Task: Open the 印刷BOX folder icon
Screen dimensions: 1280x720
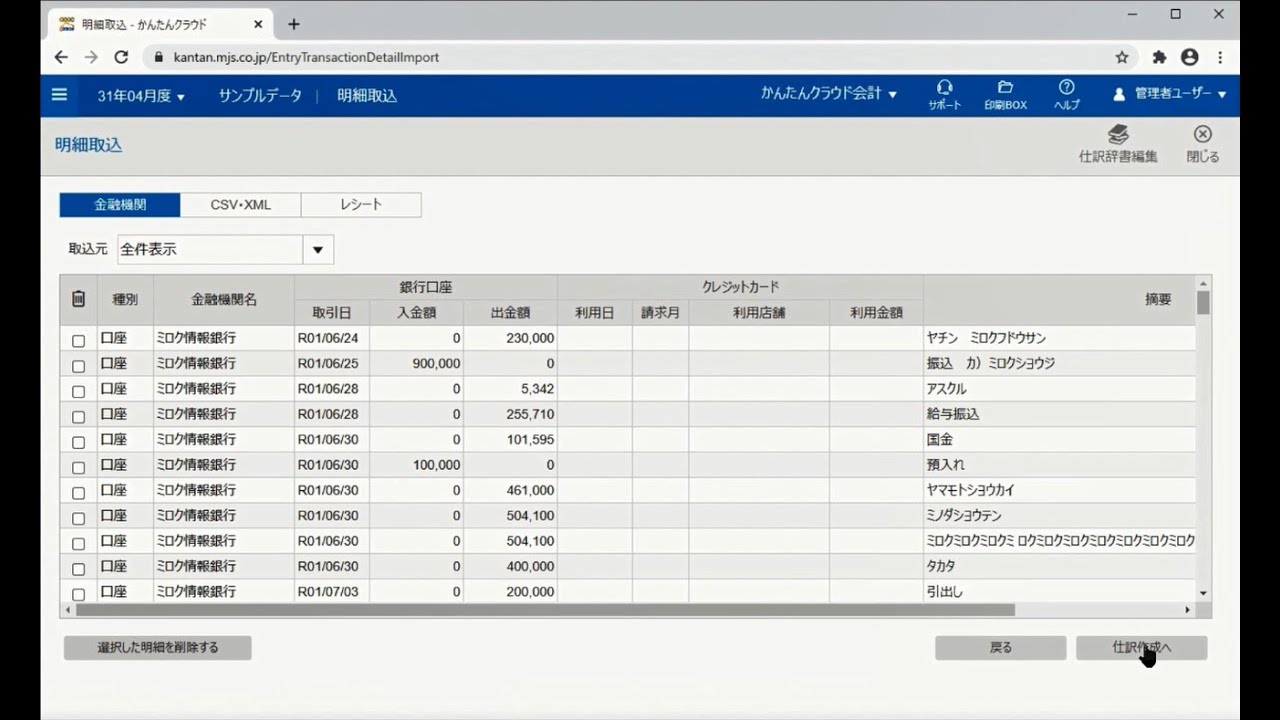Action: click(1005, 95)
